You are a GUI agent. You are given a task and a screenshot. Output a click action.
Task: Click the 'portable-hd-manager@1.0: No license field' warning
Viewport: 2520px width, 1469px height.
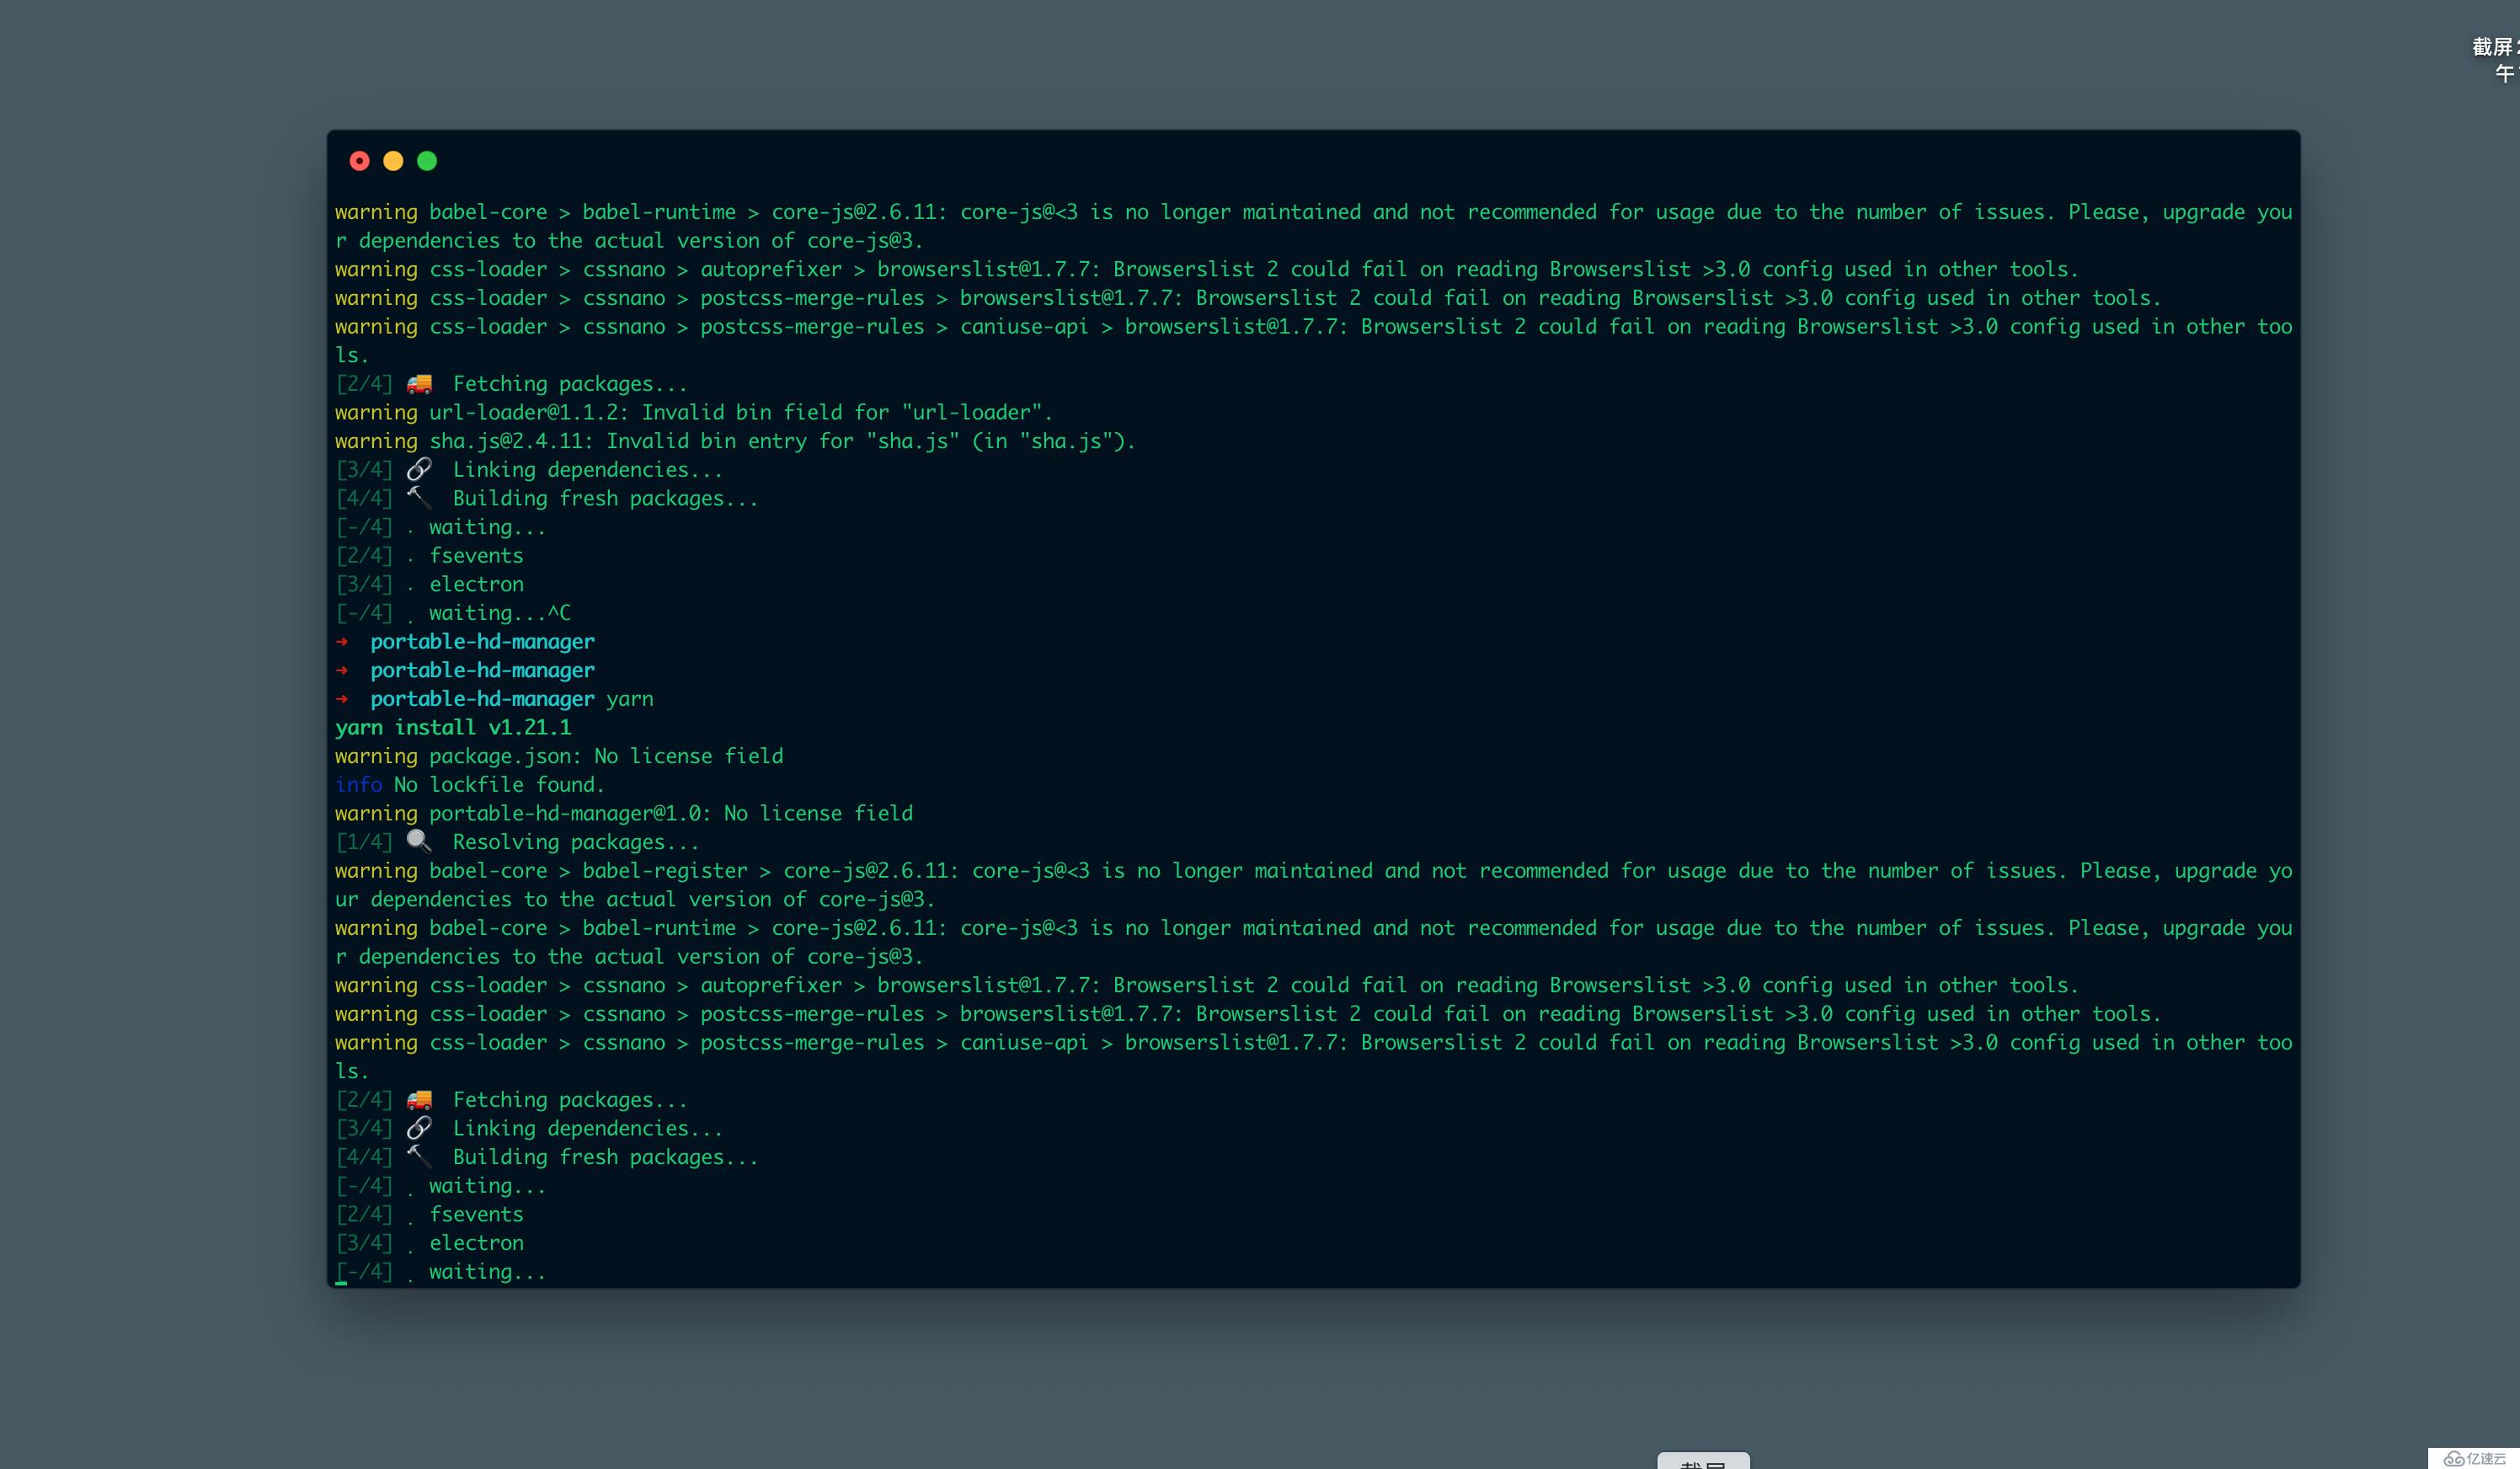[x=624, y=813]
